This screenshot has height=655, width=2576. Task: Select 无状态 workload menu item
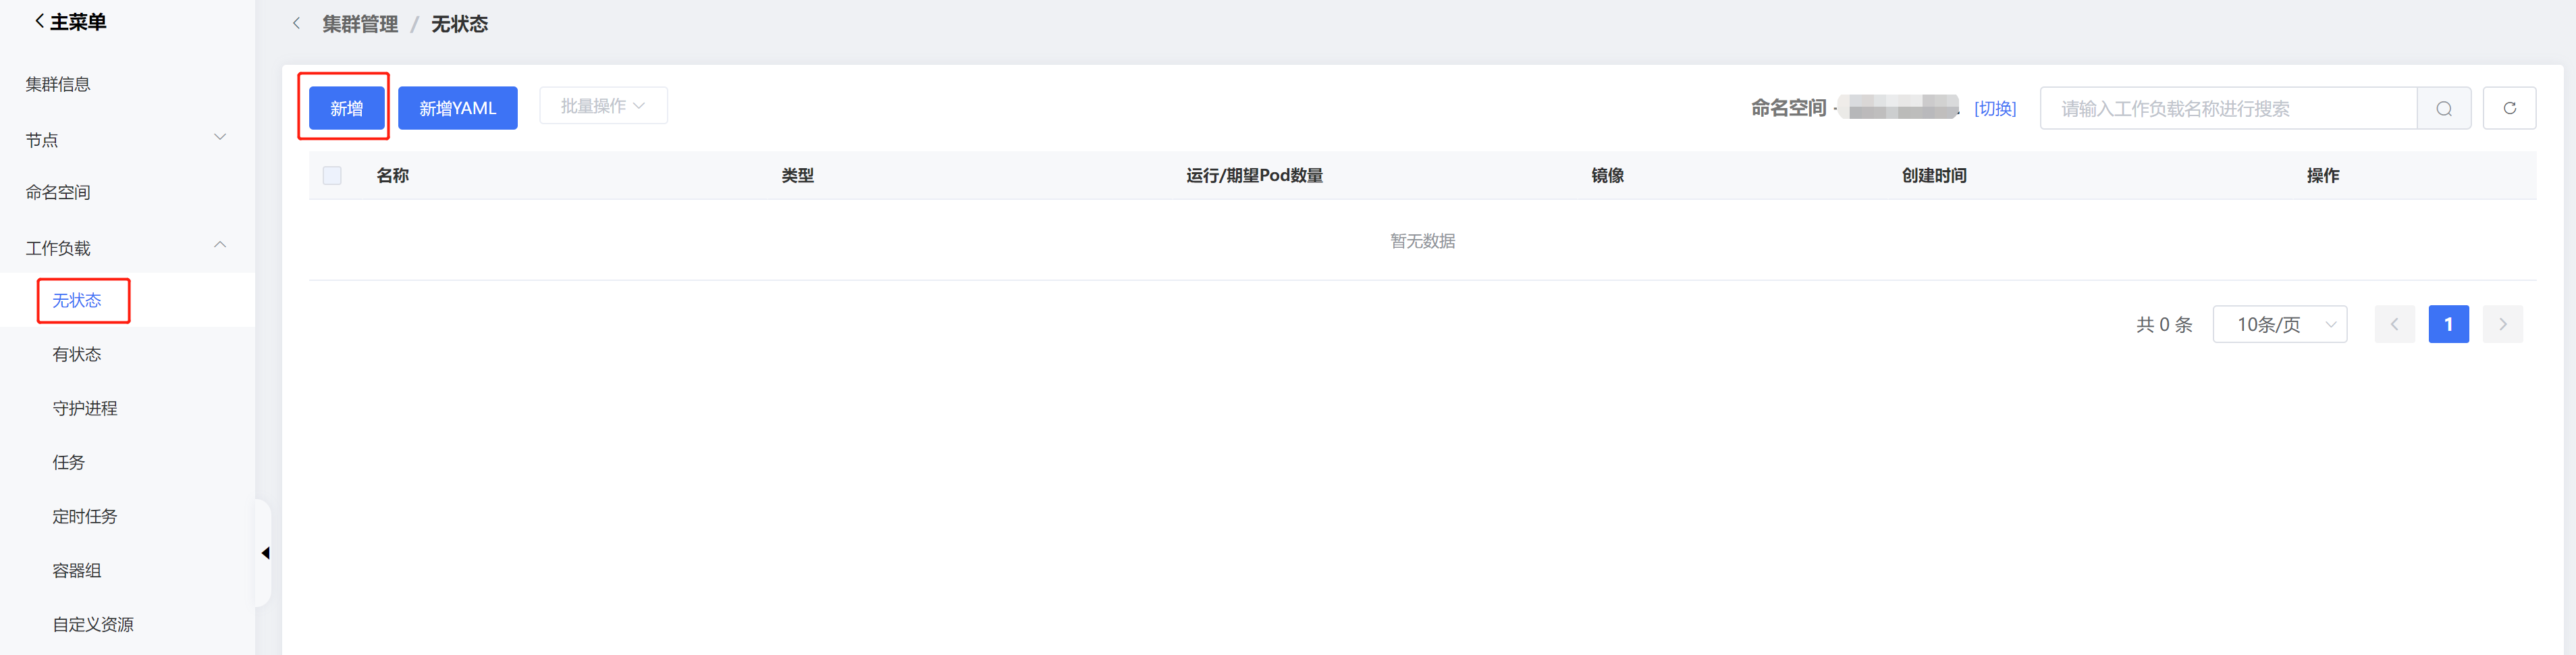point(77,300)
